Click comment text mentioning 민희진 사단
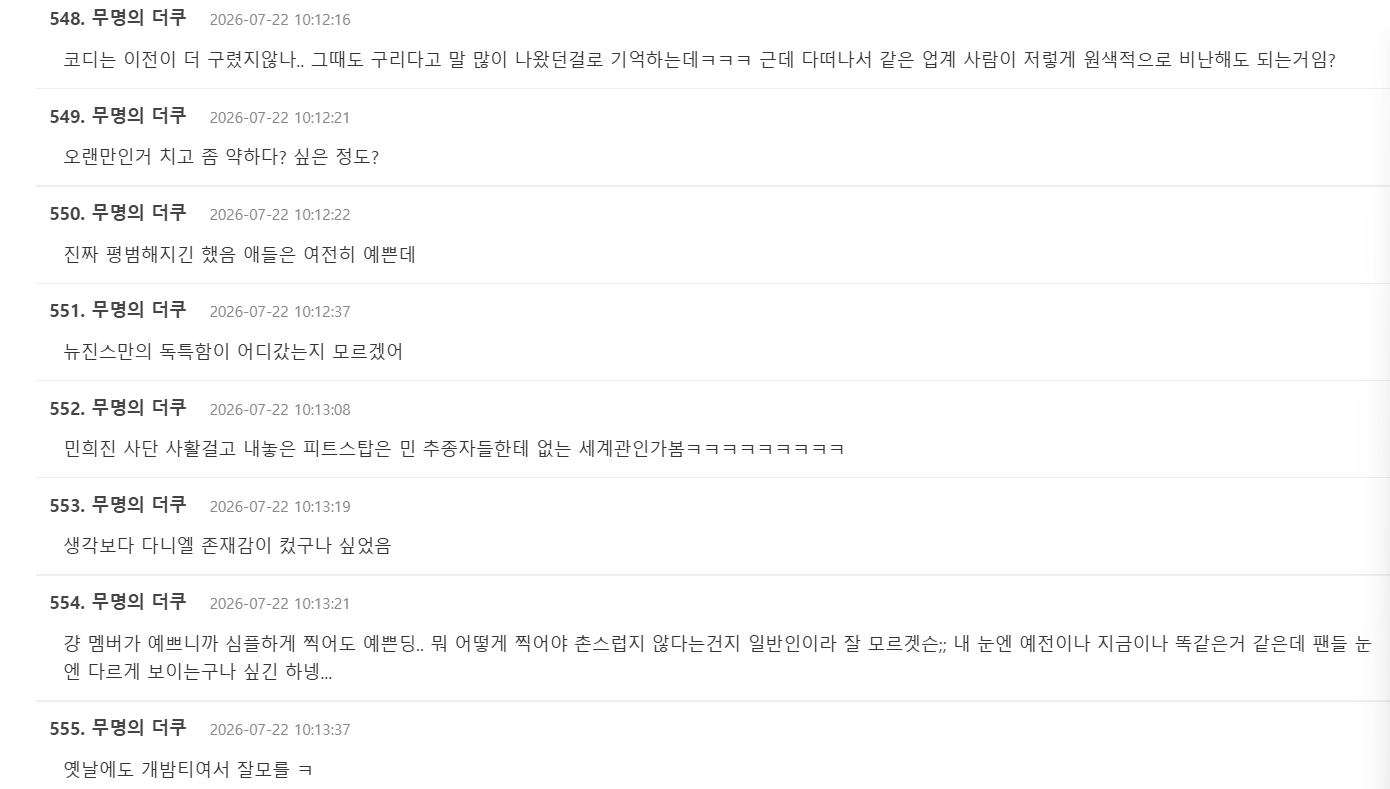Screen dimensions: 1390x789 point(454,448)
